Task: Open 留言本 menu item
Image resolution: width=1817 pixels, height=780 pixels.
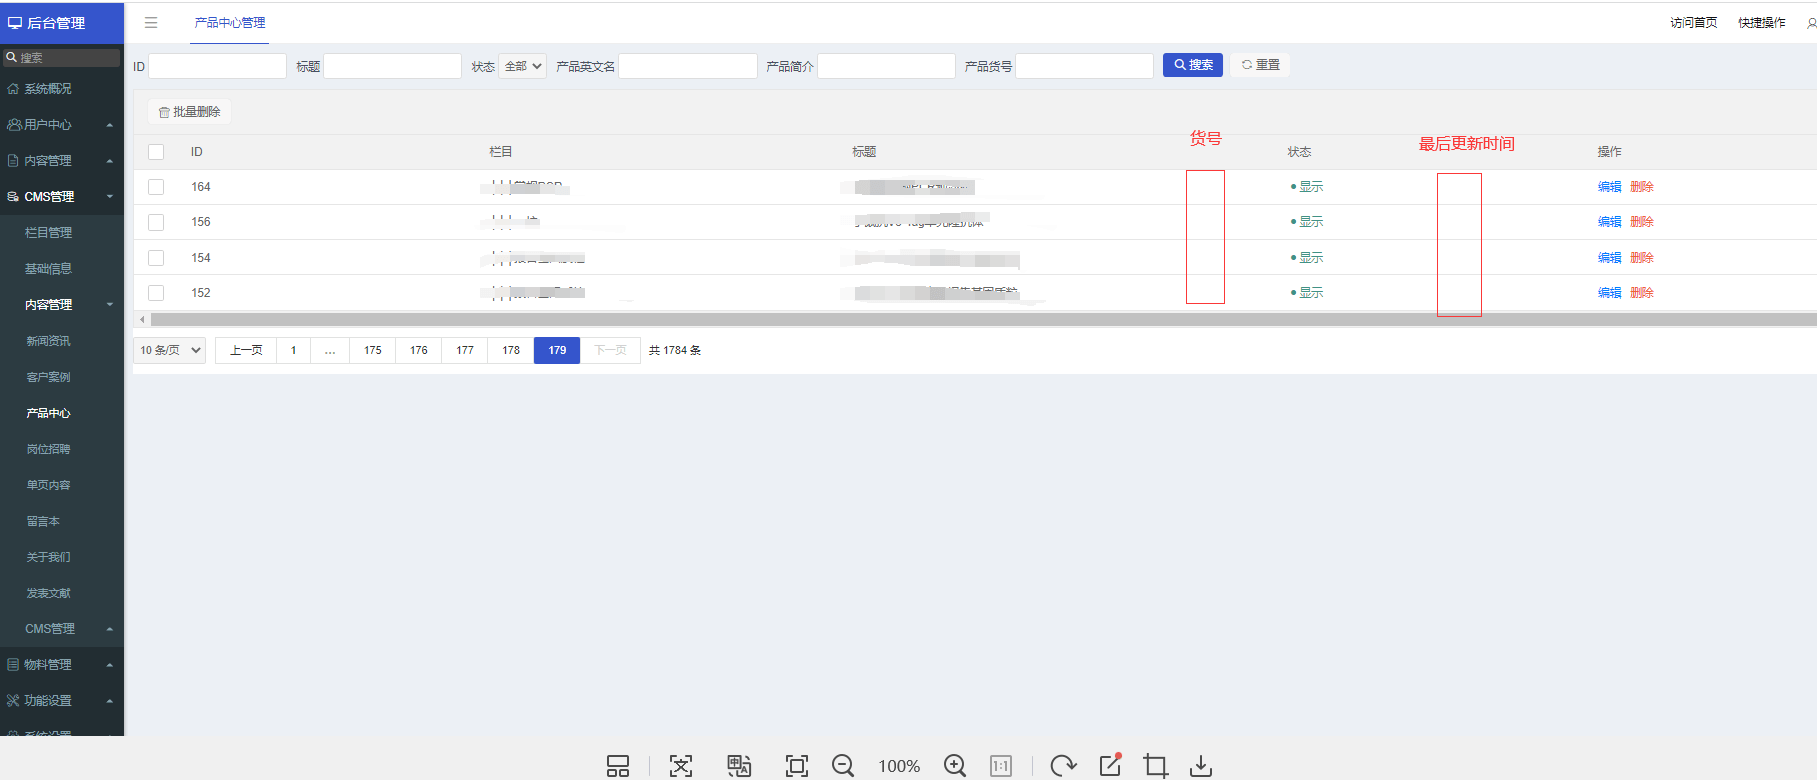Action: [x=61, y=521]
